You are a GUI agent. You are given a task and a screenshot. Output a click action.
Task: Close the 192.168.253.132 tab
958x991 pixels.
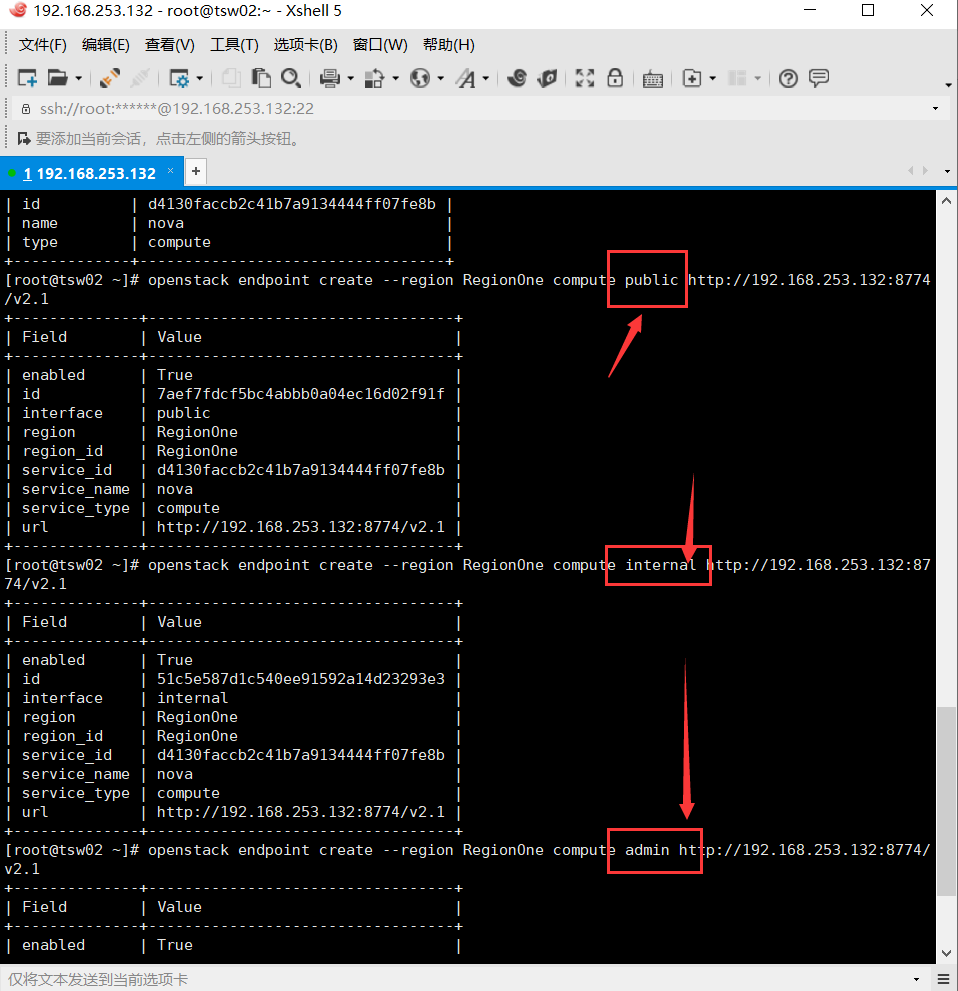coord(170,171)
